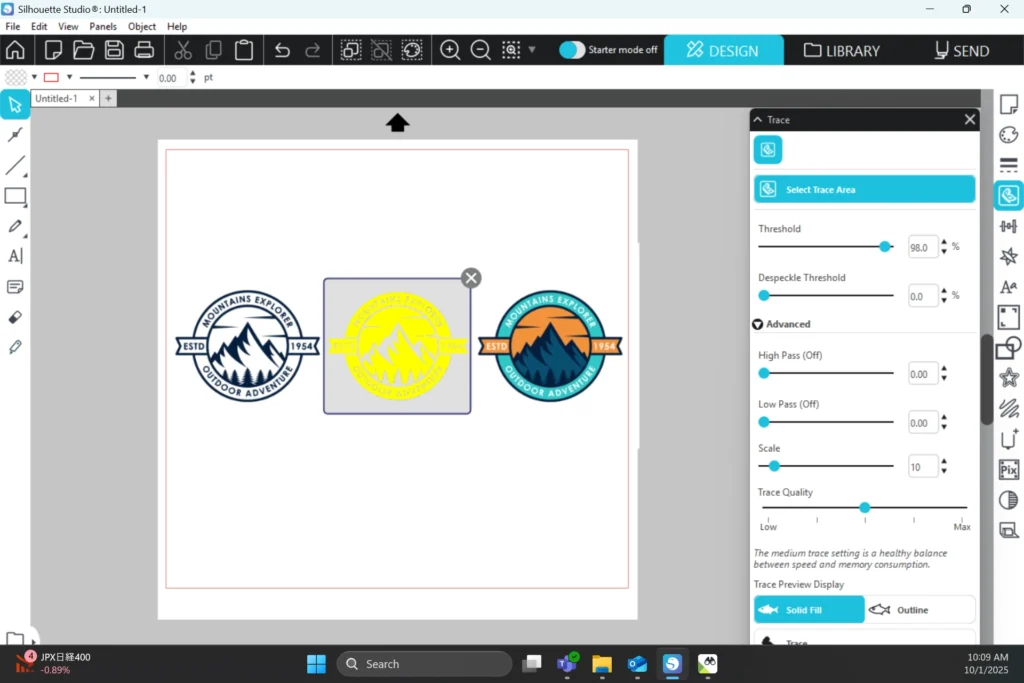Select Outline trace preview display
The height and width of the screenshot is (683, 1024).
pyautogui.click(x=919, y=610)
